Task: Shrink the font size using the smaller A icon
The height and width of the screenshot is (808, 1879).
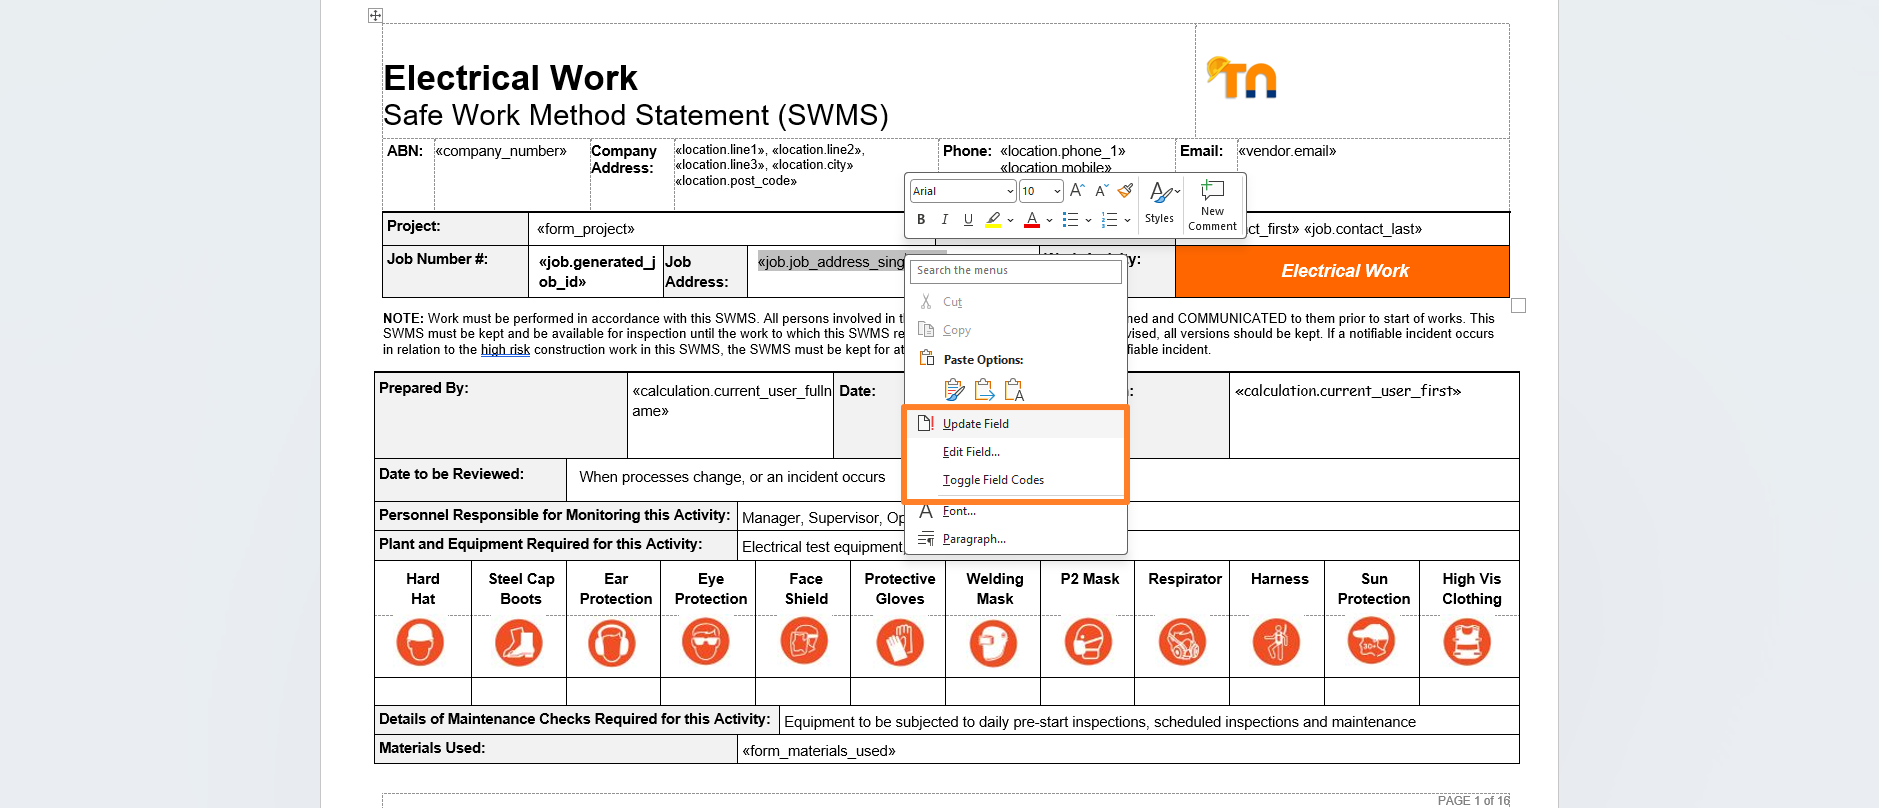Action: (x=1101, y=190)
